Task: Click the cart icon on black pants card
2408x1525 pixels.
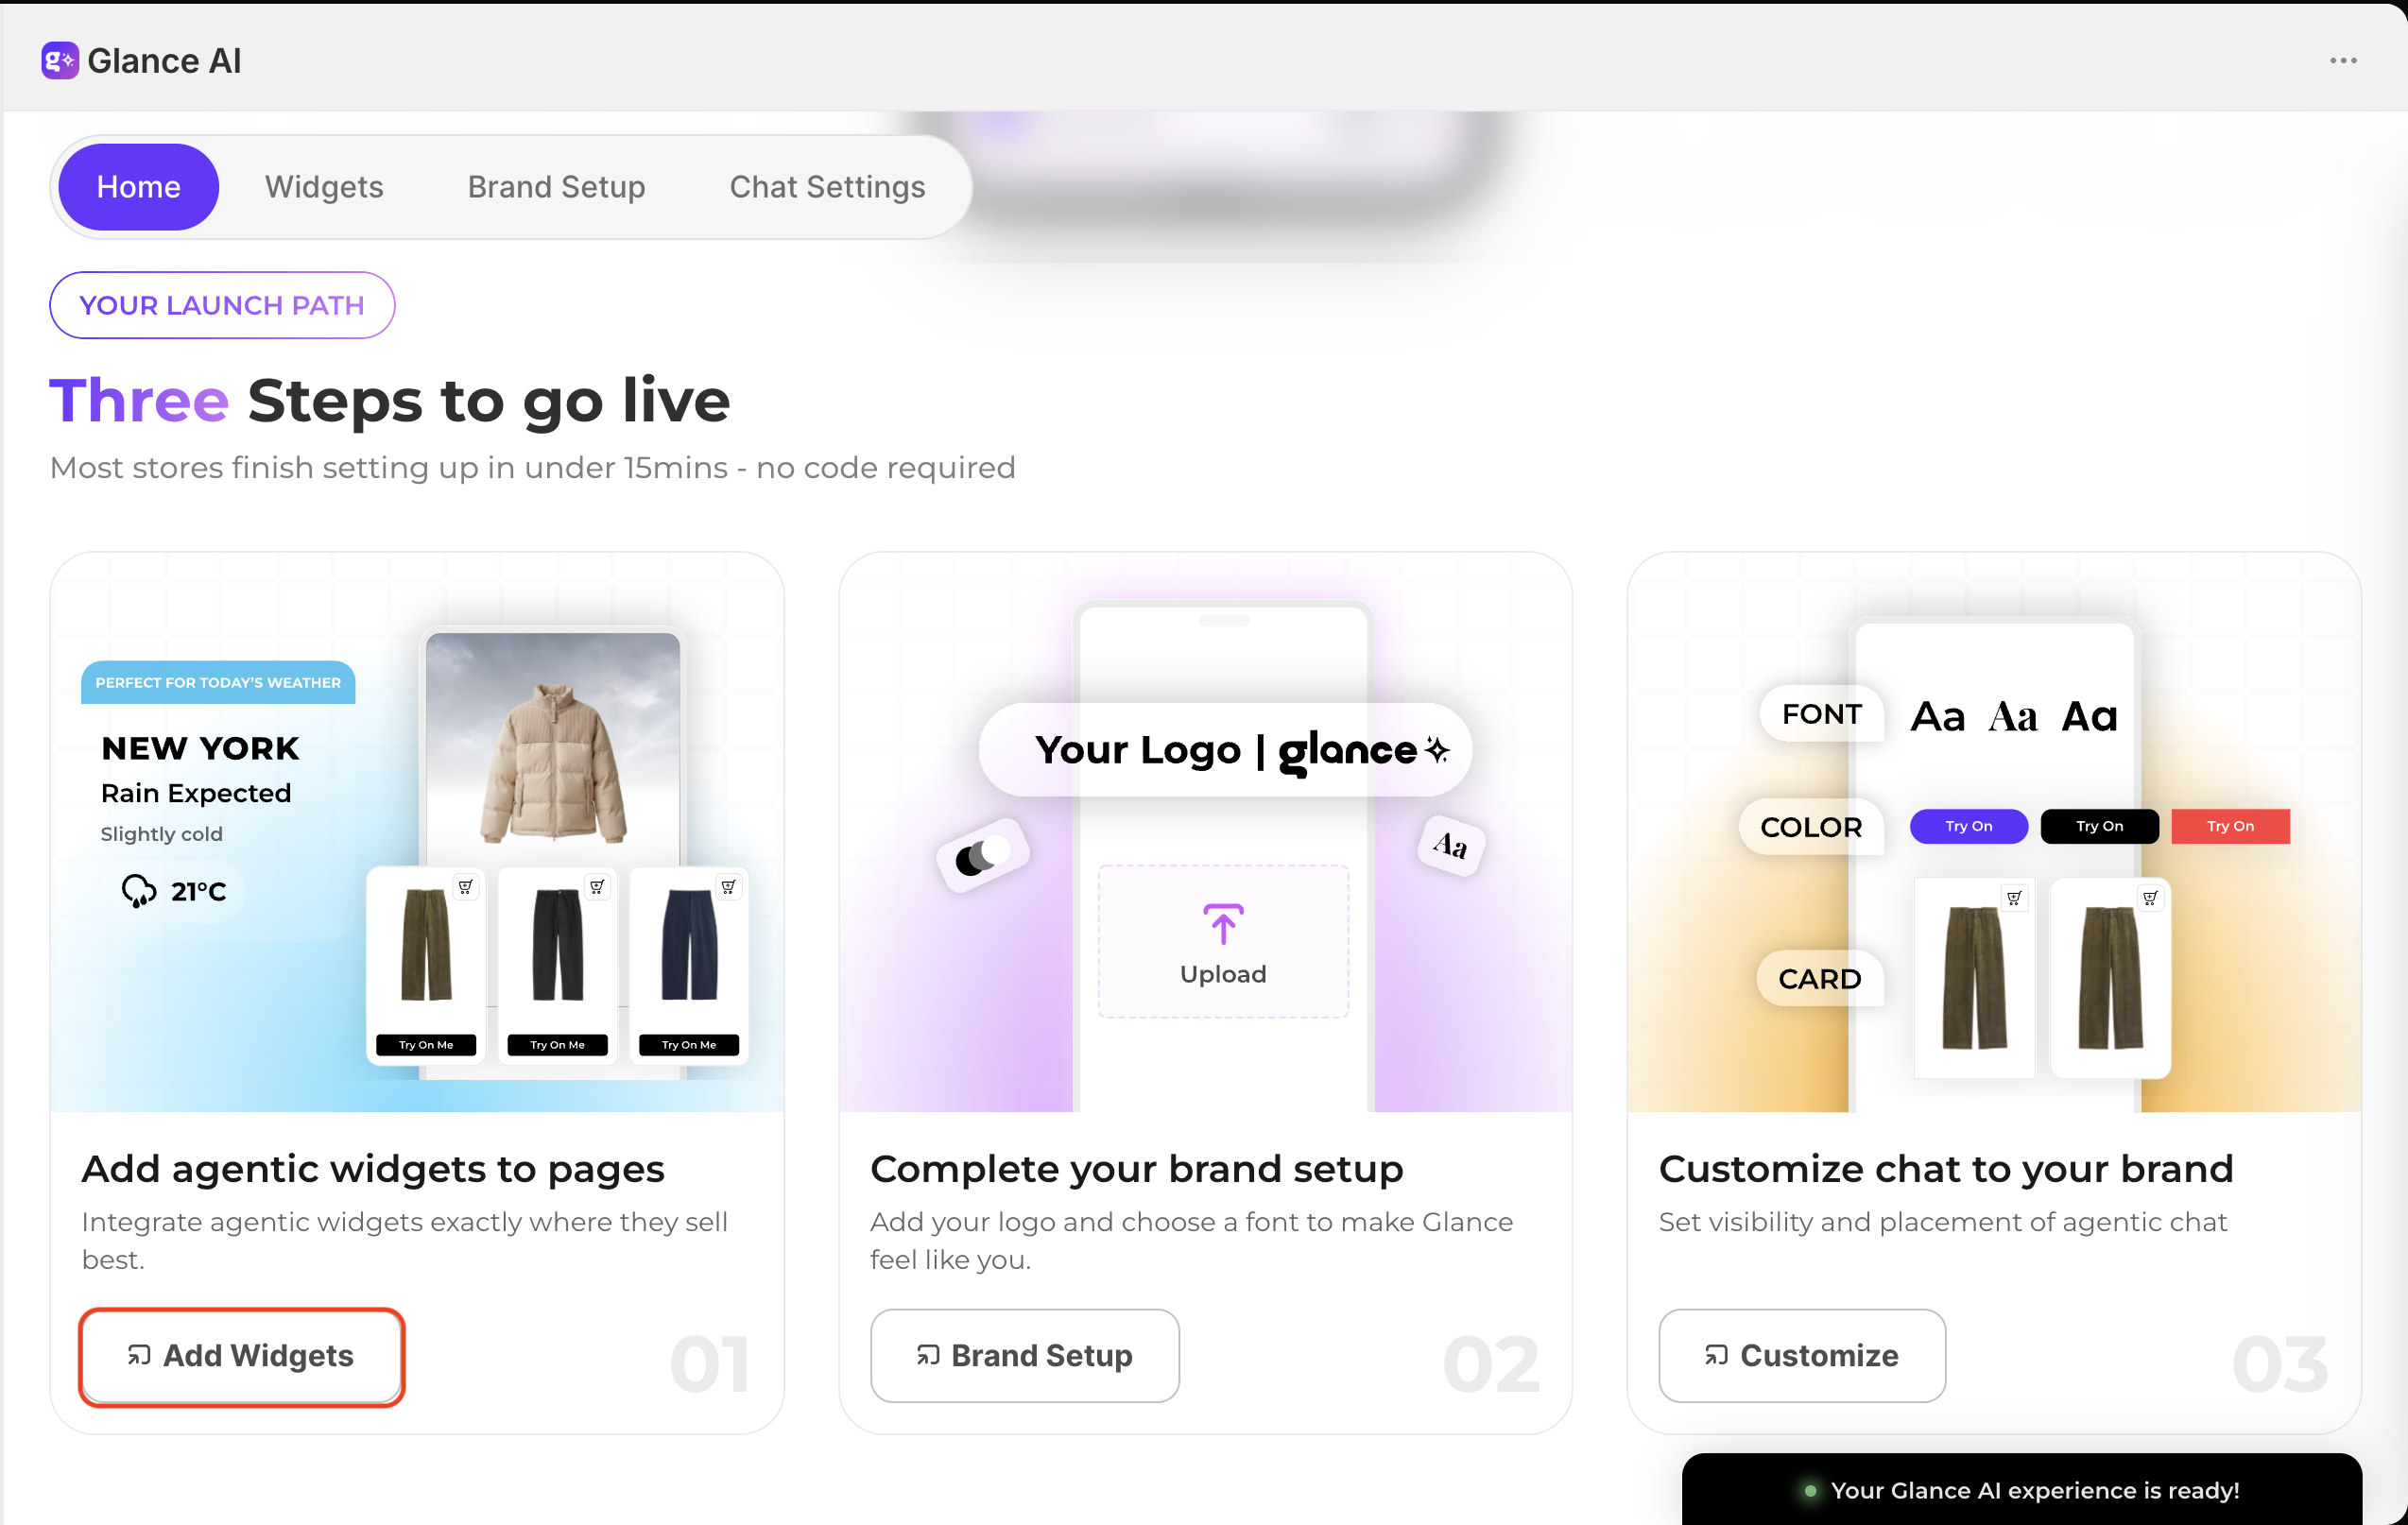Action: pos(597,887)
